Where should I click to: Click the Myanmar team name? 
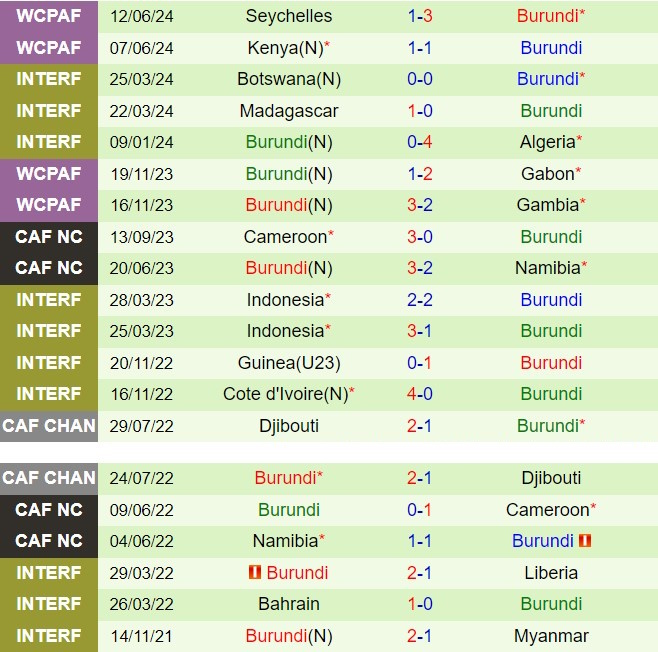point(551,636)
